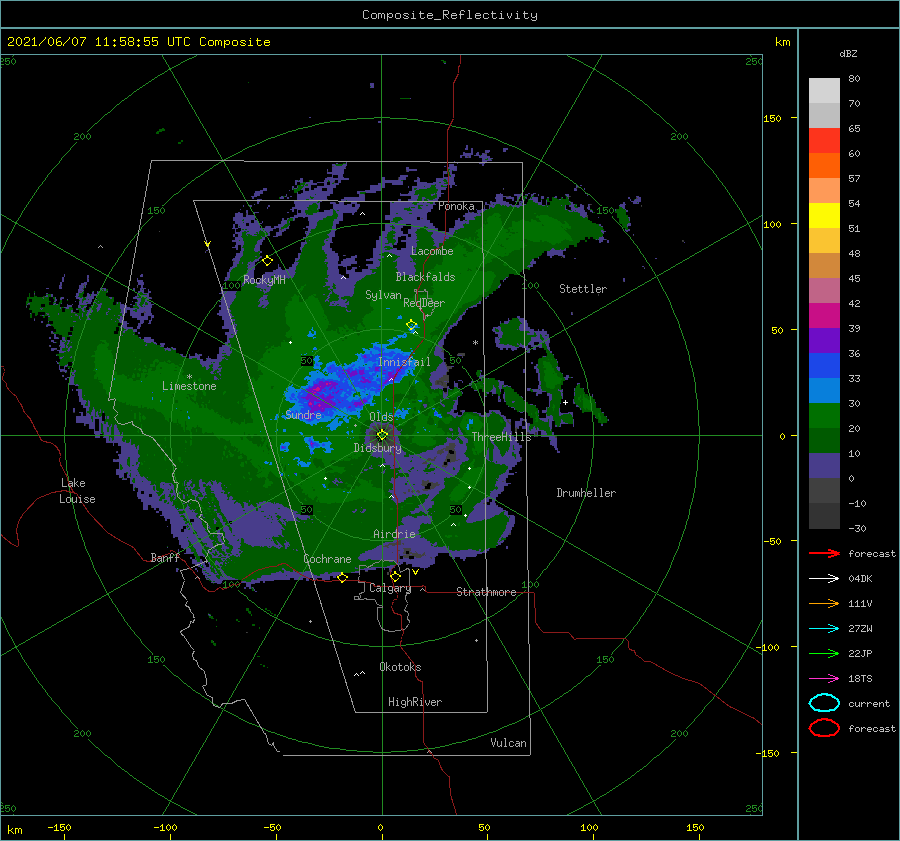
Task: Click the '2021/06/07 11:58:55 UTC Composite' timestamp
Action: (x=138, y=42)
